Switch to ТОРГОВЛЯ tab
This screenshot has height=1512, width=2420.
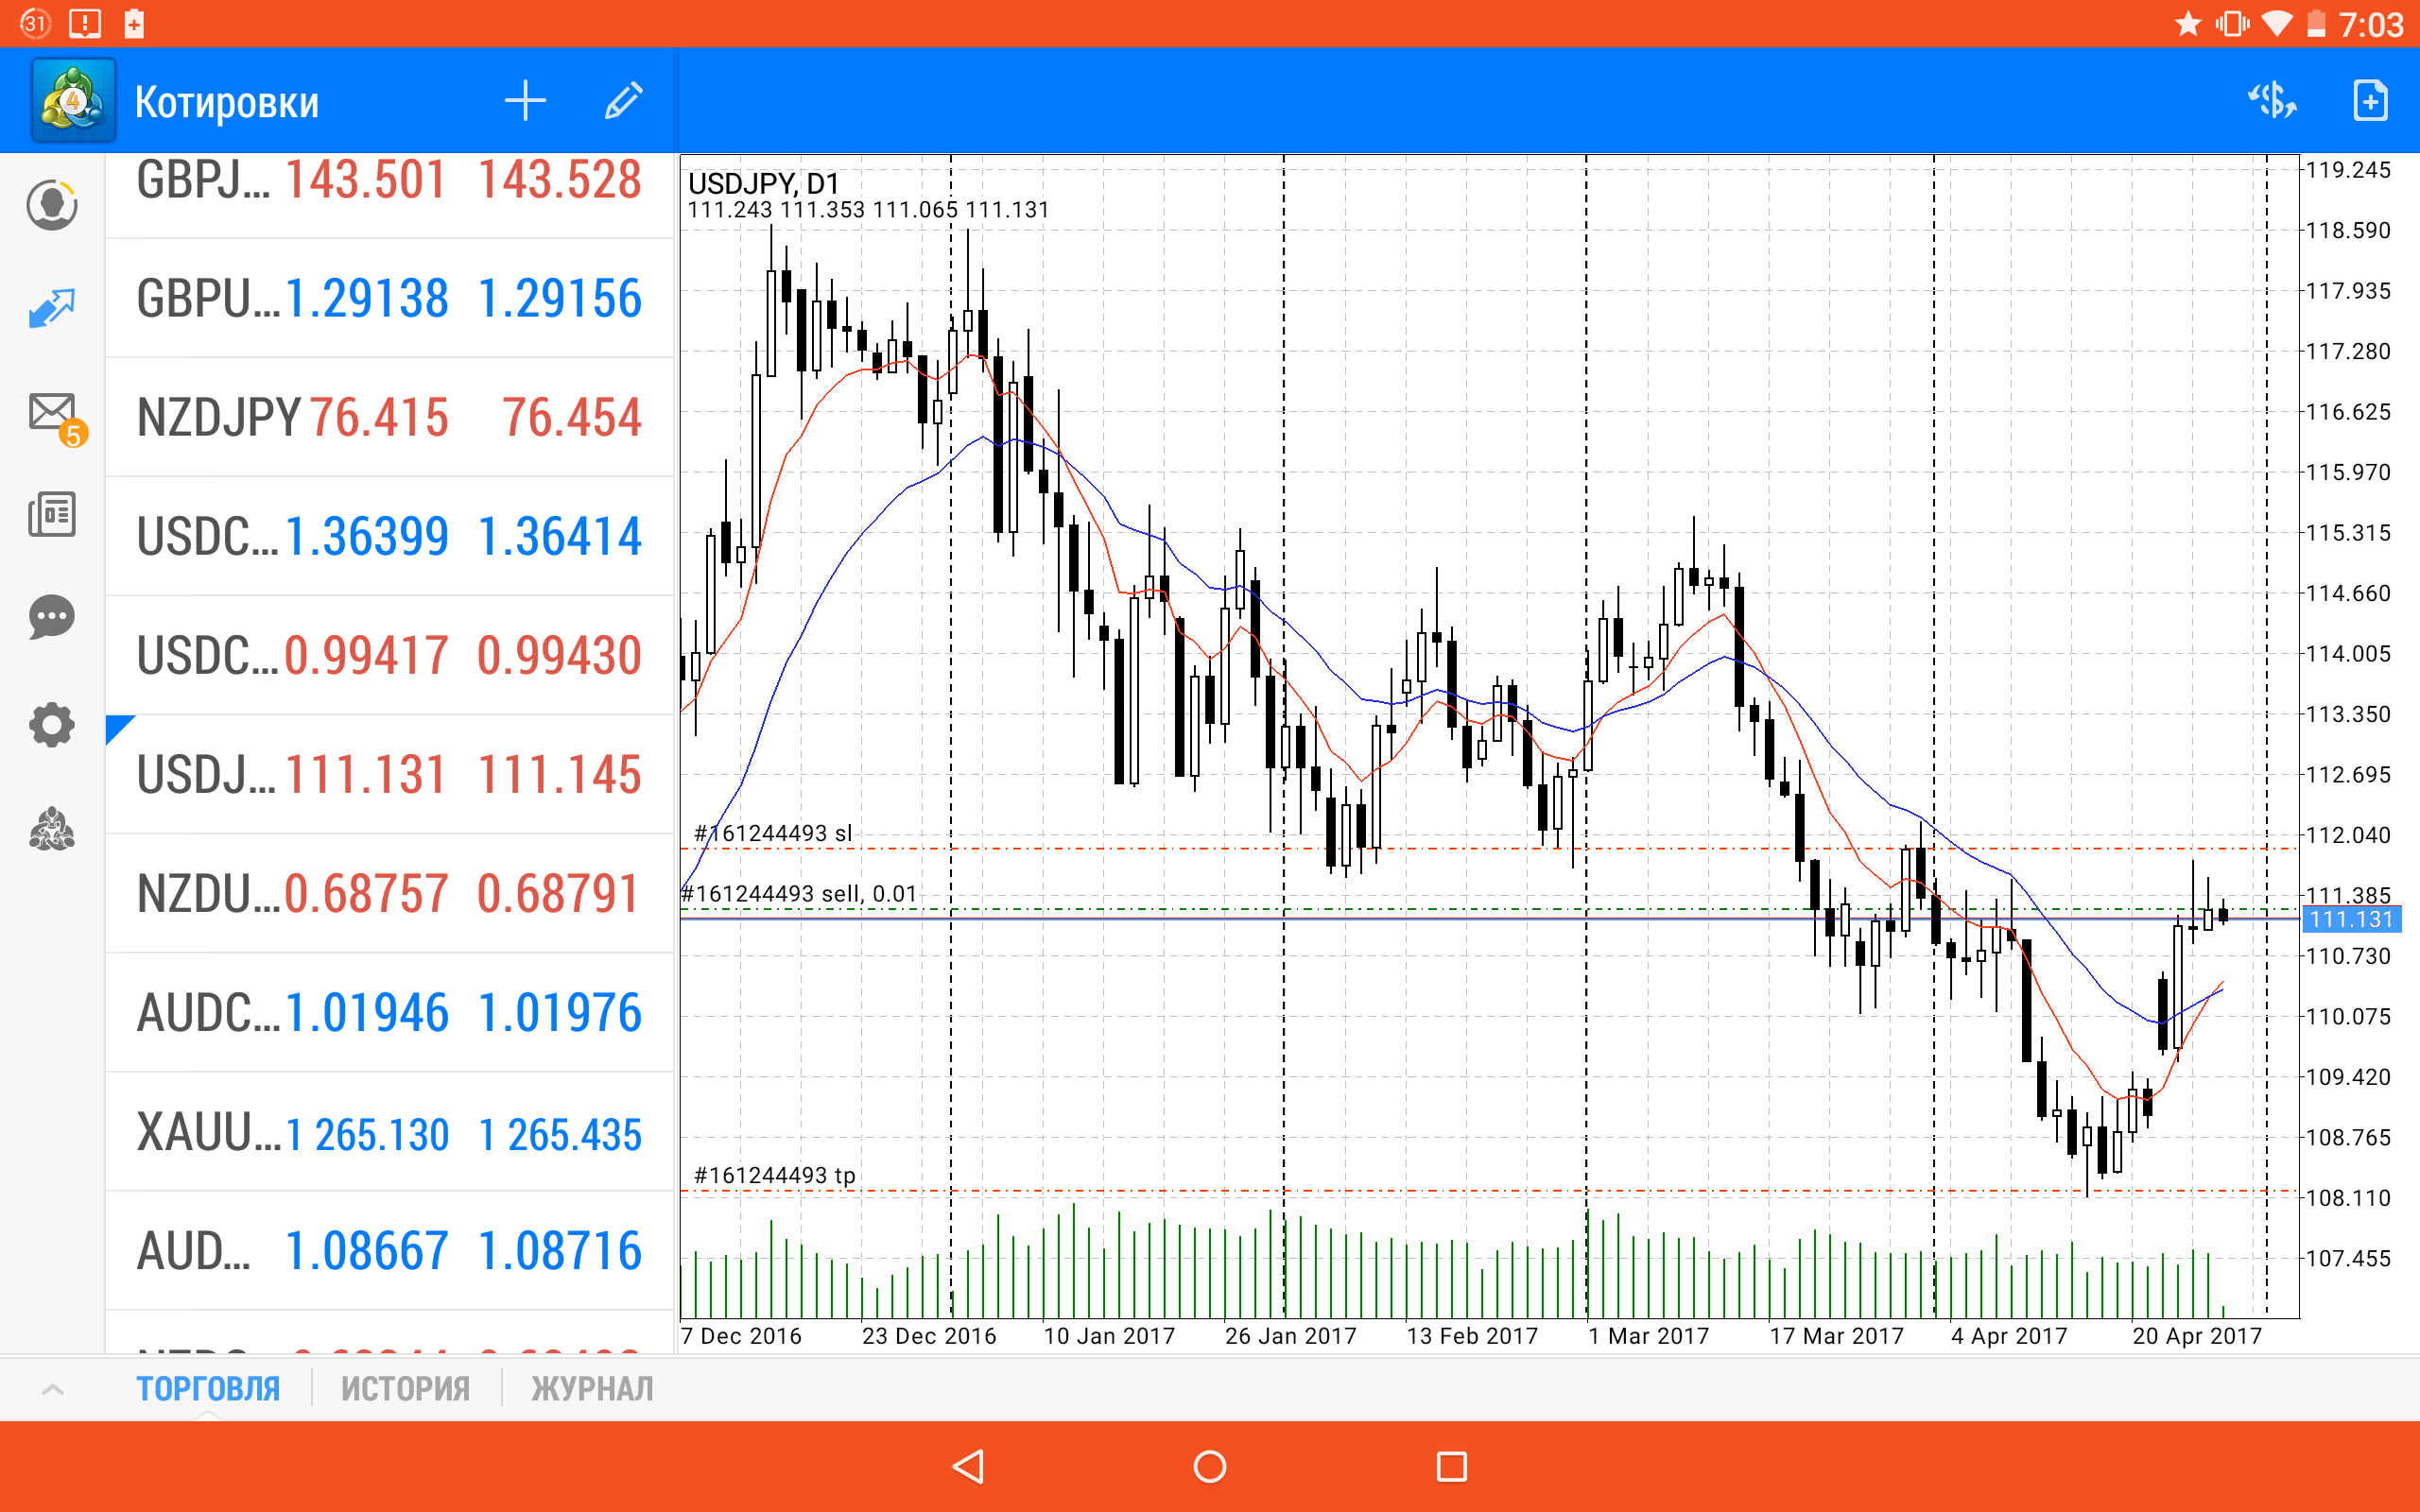tap(208, 1389)
